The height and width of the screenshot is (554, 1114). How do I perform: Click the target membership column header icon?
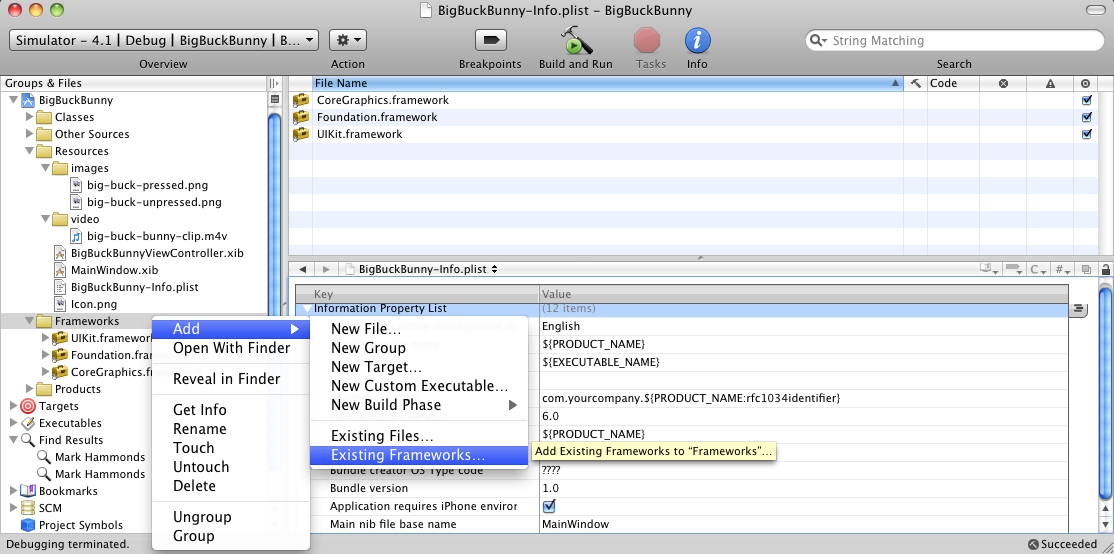[x=1086, y=83]
